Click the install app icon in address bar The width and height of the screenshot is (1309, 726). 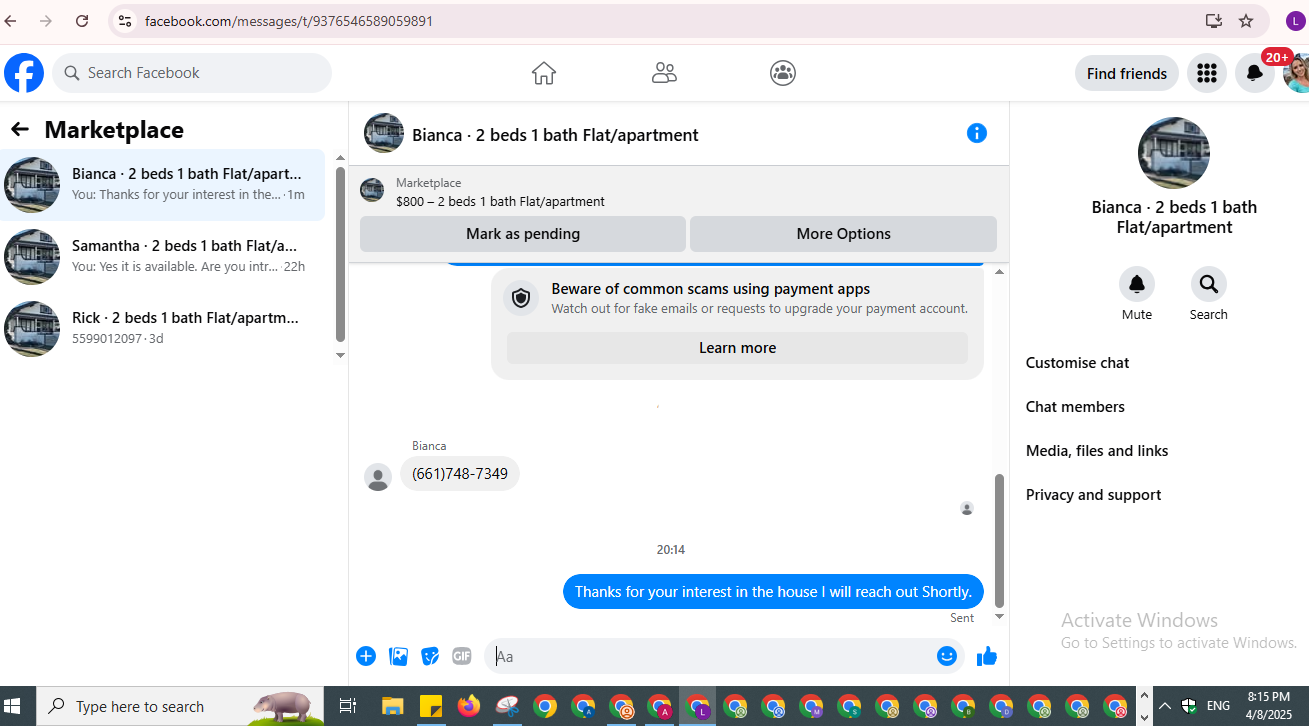[x=1213, y=21]
